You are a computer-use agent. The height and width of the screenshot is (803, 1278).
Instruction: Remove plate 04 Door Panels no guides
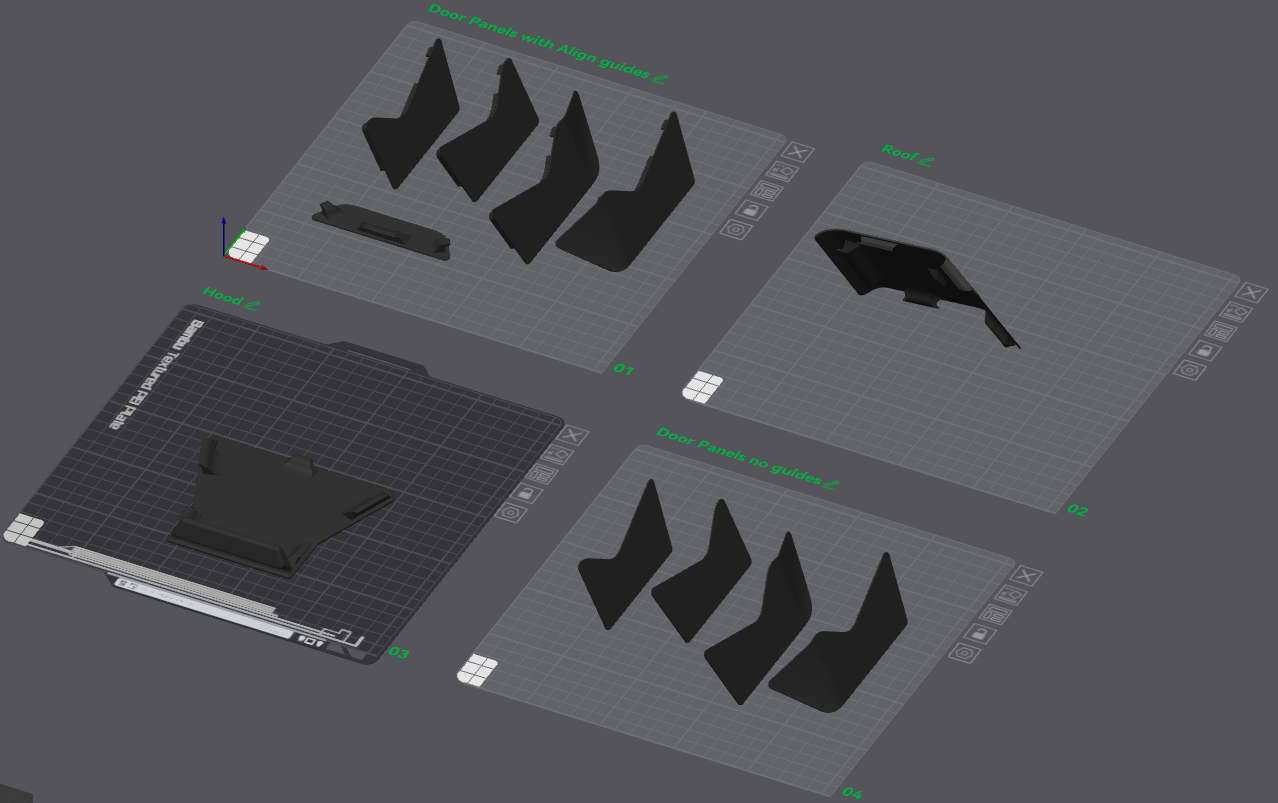[x=1026, y=575]
